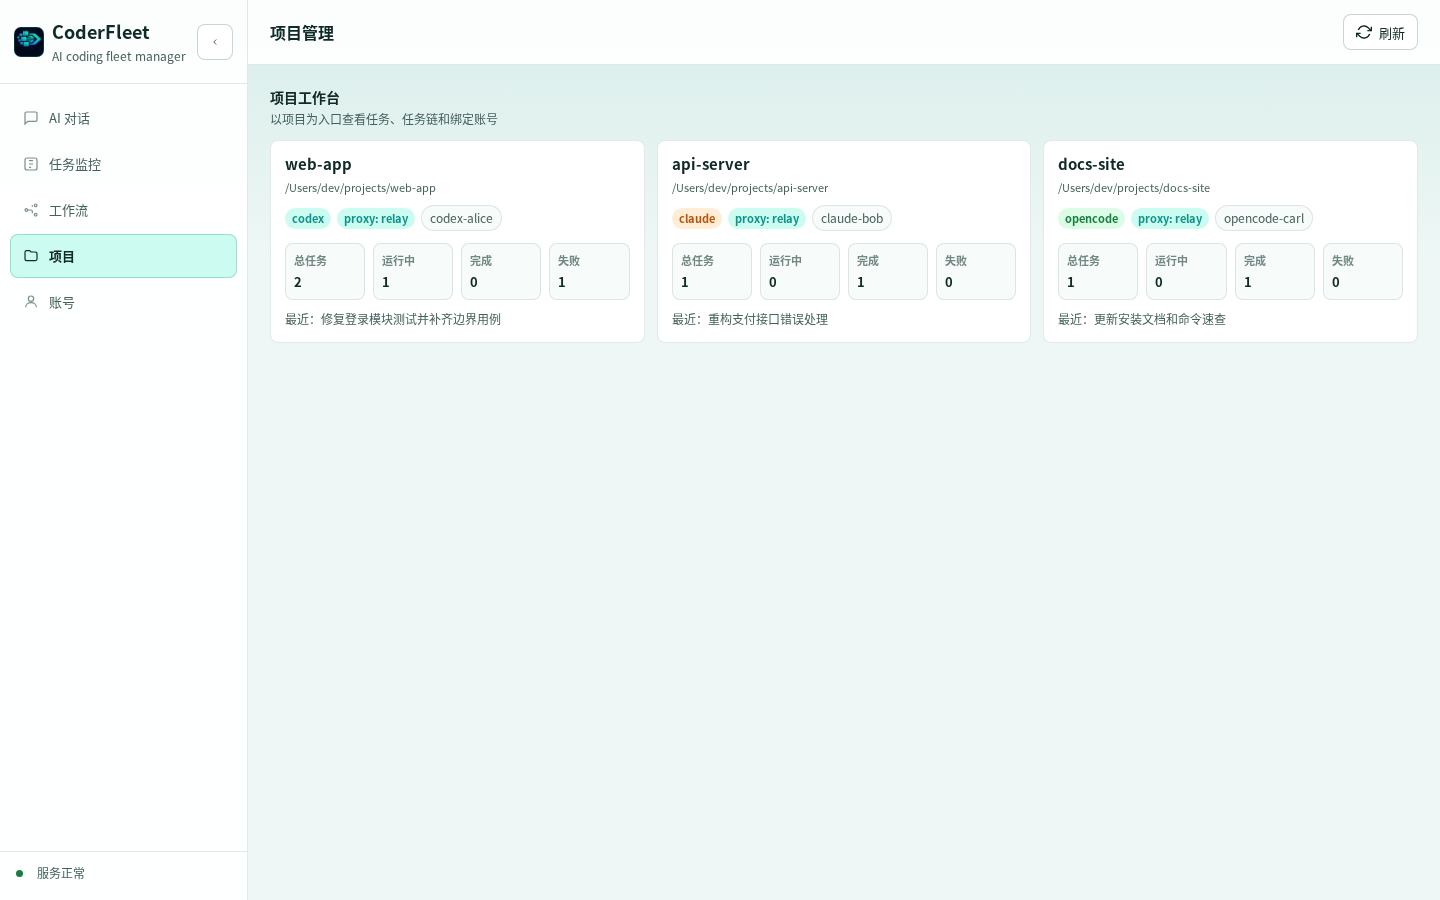The image size is (1440, 900).
Task: Click path /Users/dev/projects/docs-site
Action: (x=1134, y=188)
